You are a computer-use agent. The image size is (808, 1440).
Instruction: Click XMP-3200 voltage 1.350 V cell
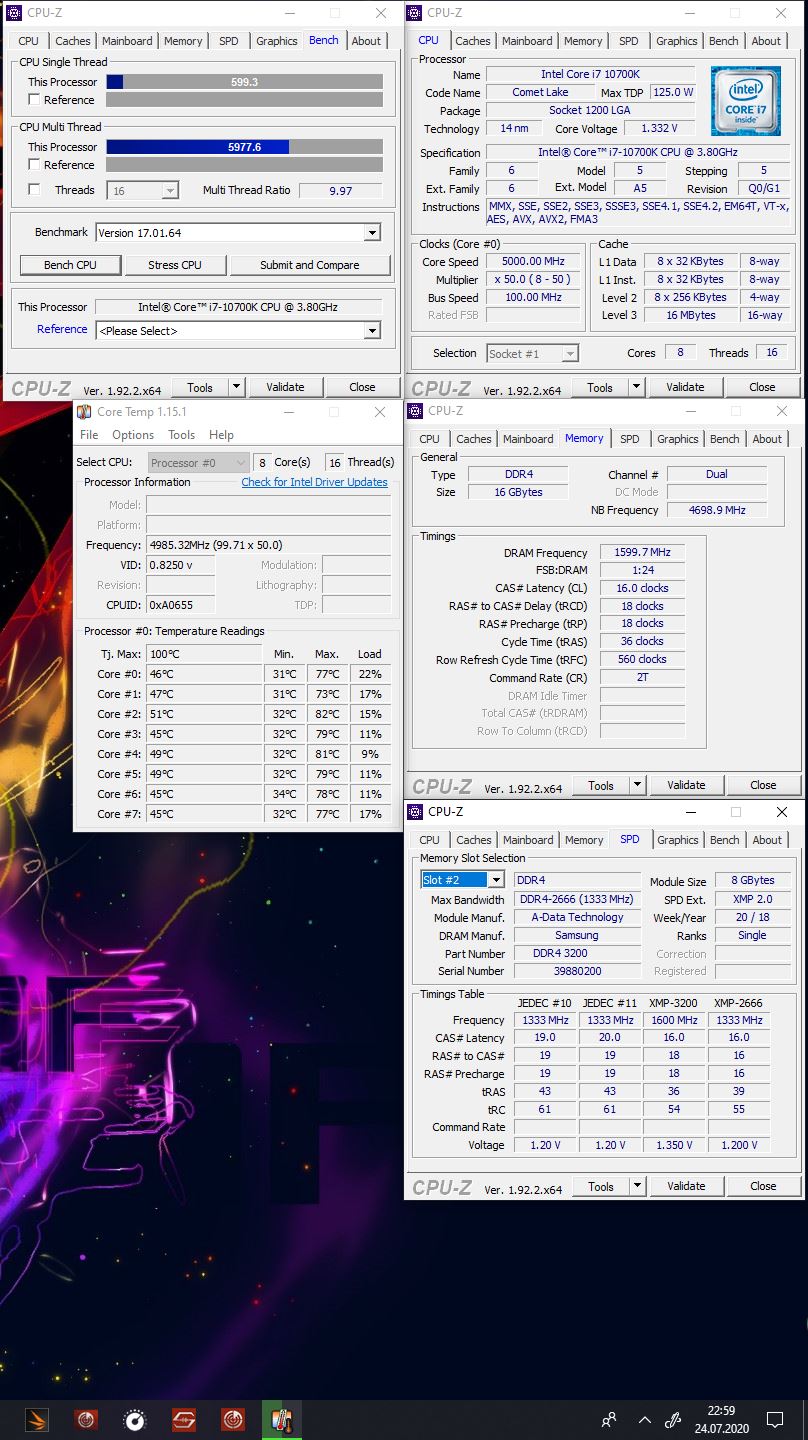[675, 1145]
